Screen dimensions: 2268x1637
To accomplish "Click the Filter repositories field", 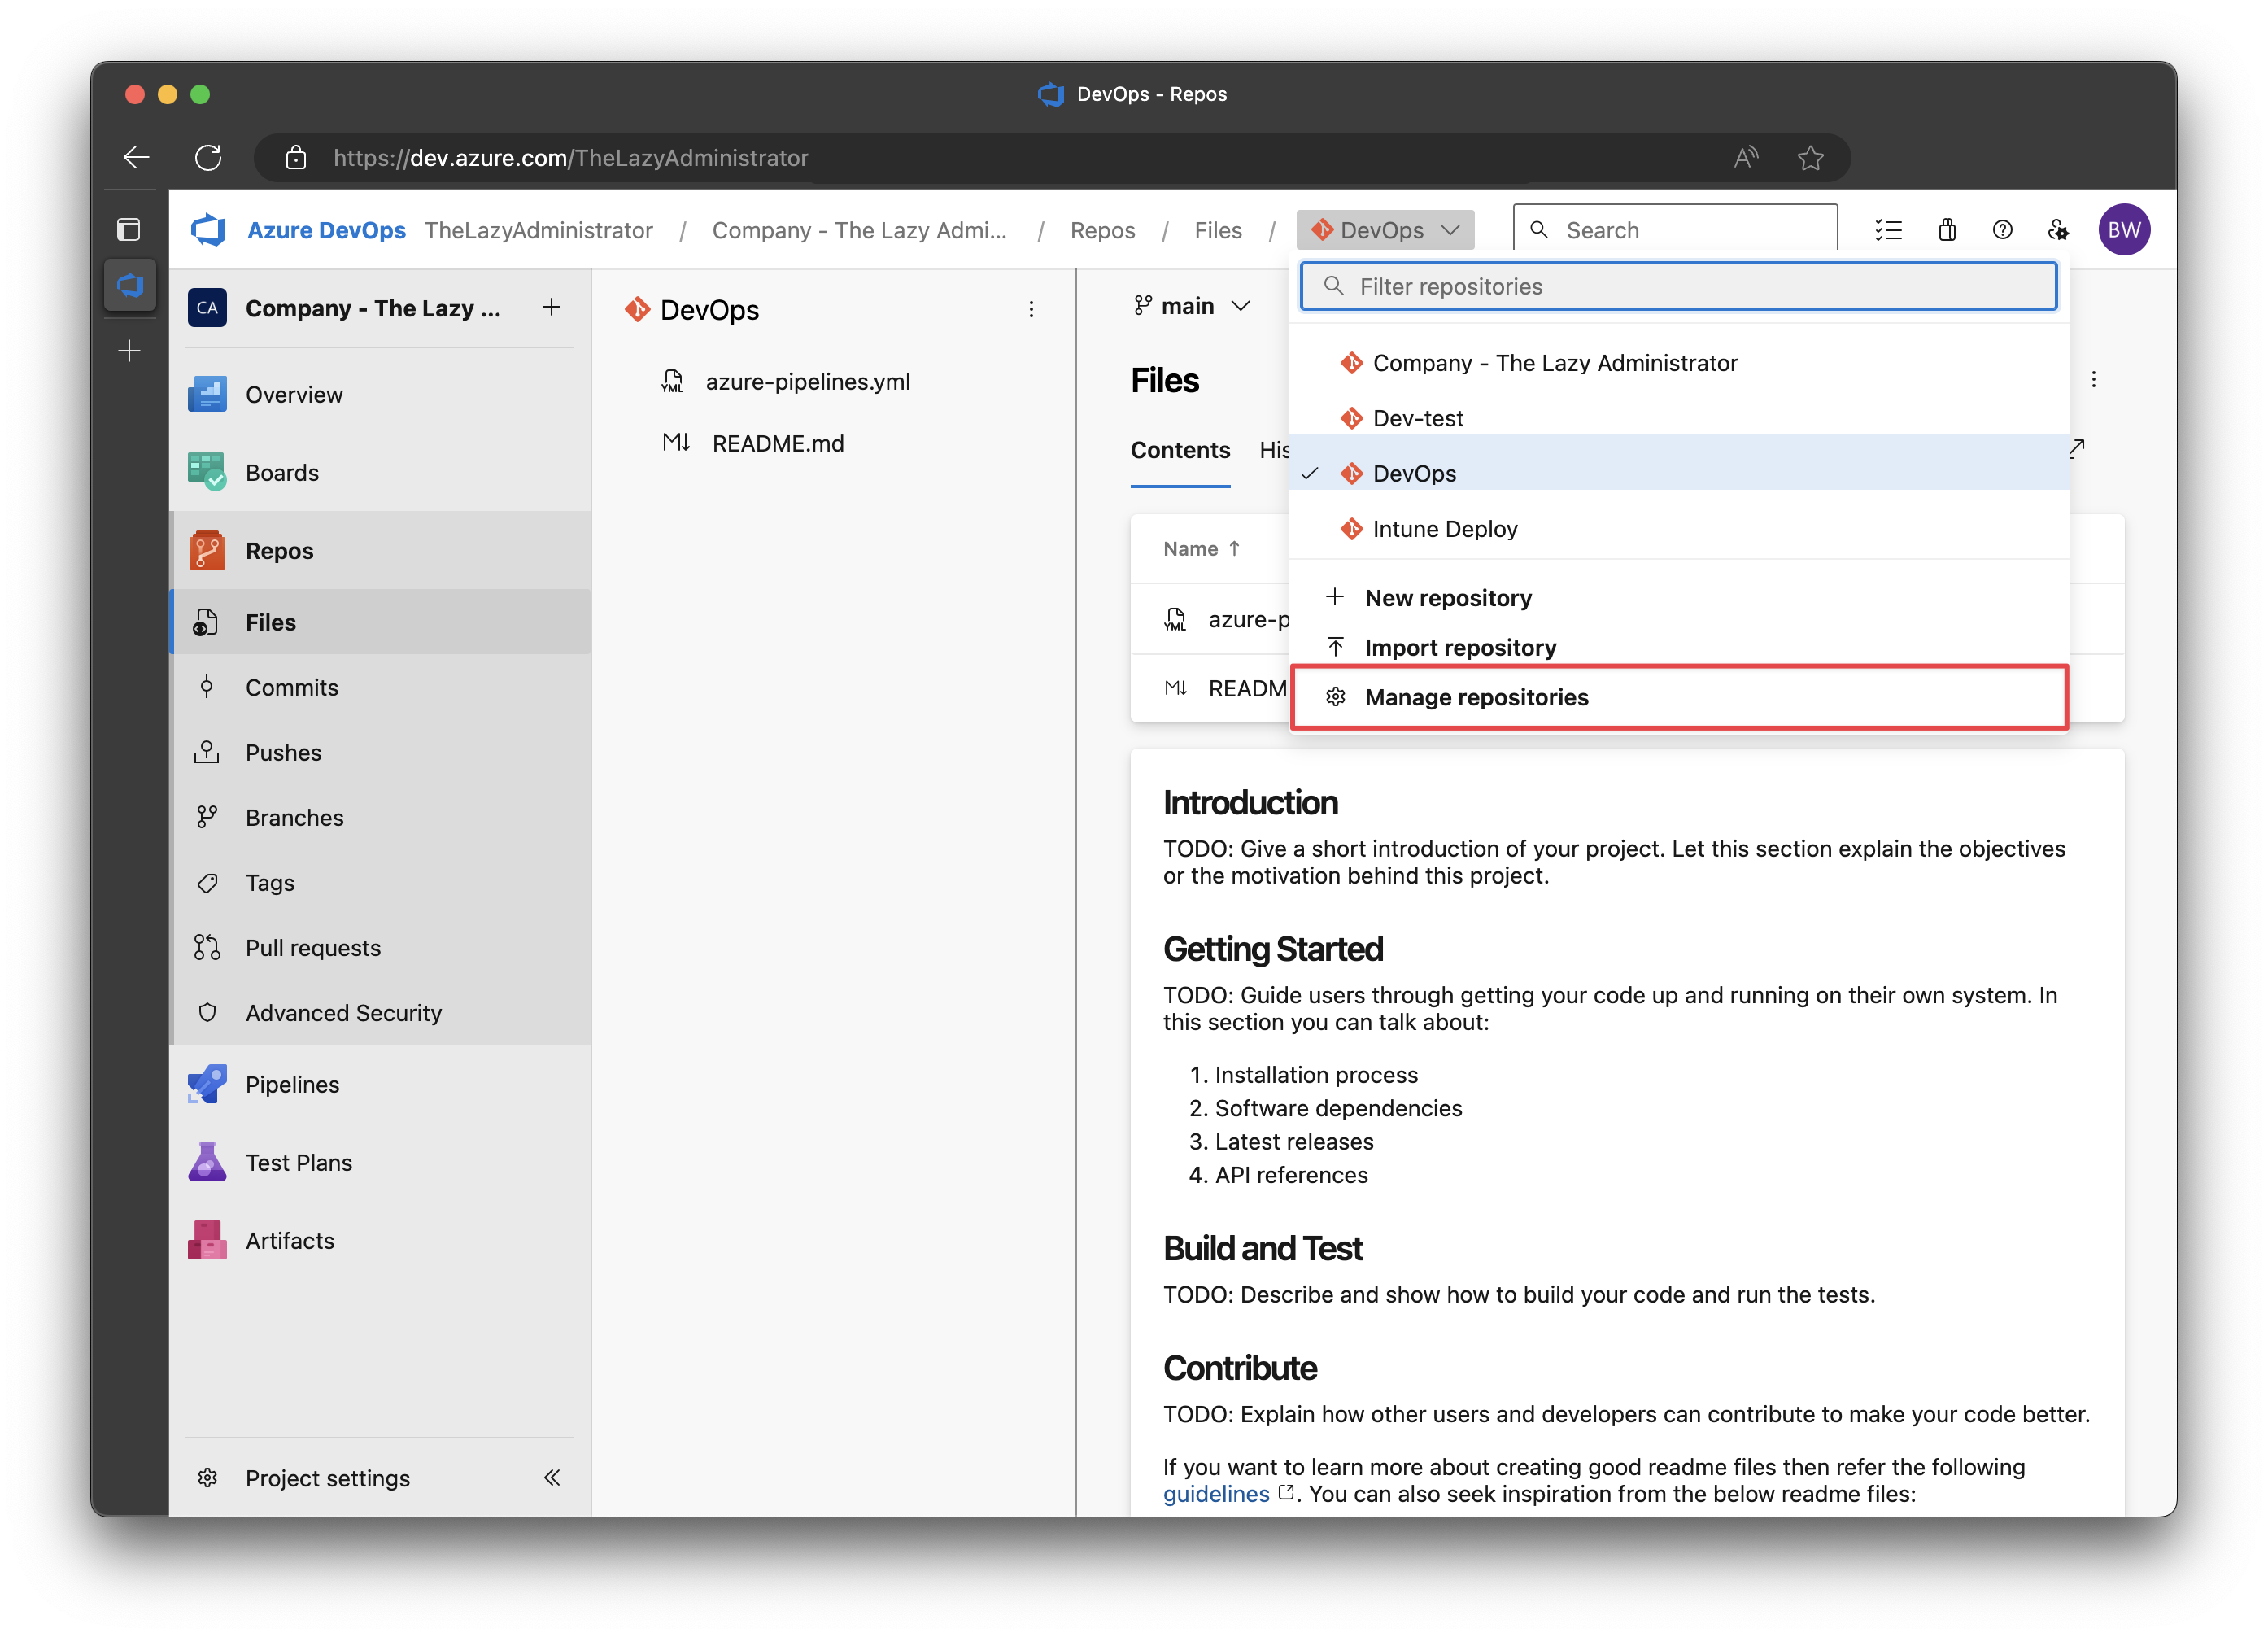I will tap(1678, 287).
